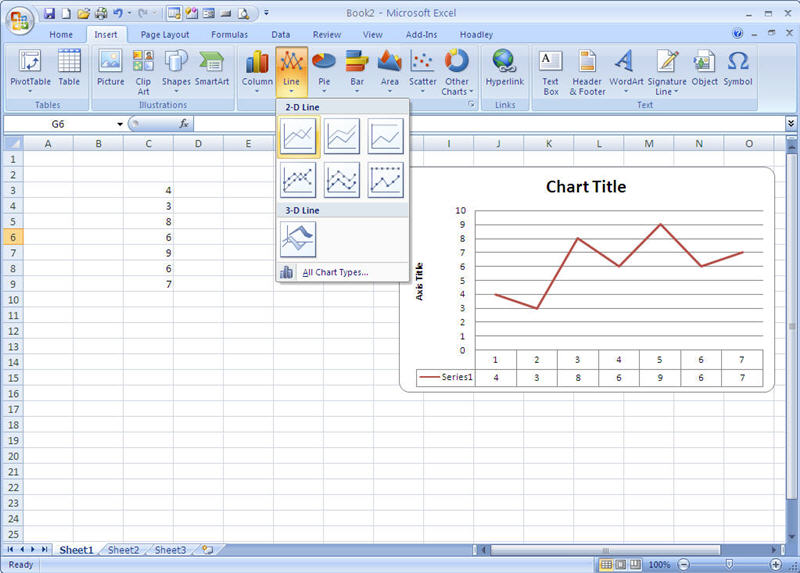Choose the 100% Stacked Line chart type

[x=386, y=136]
